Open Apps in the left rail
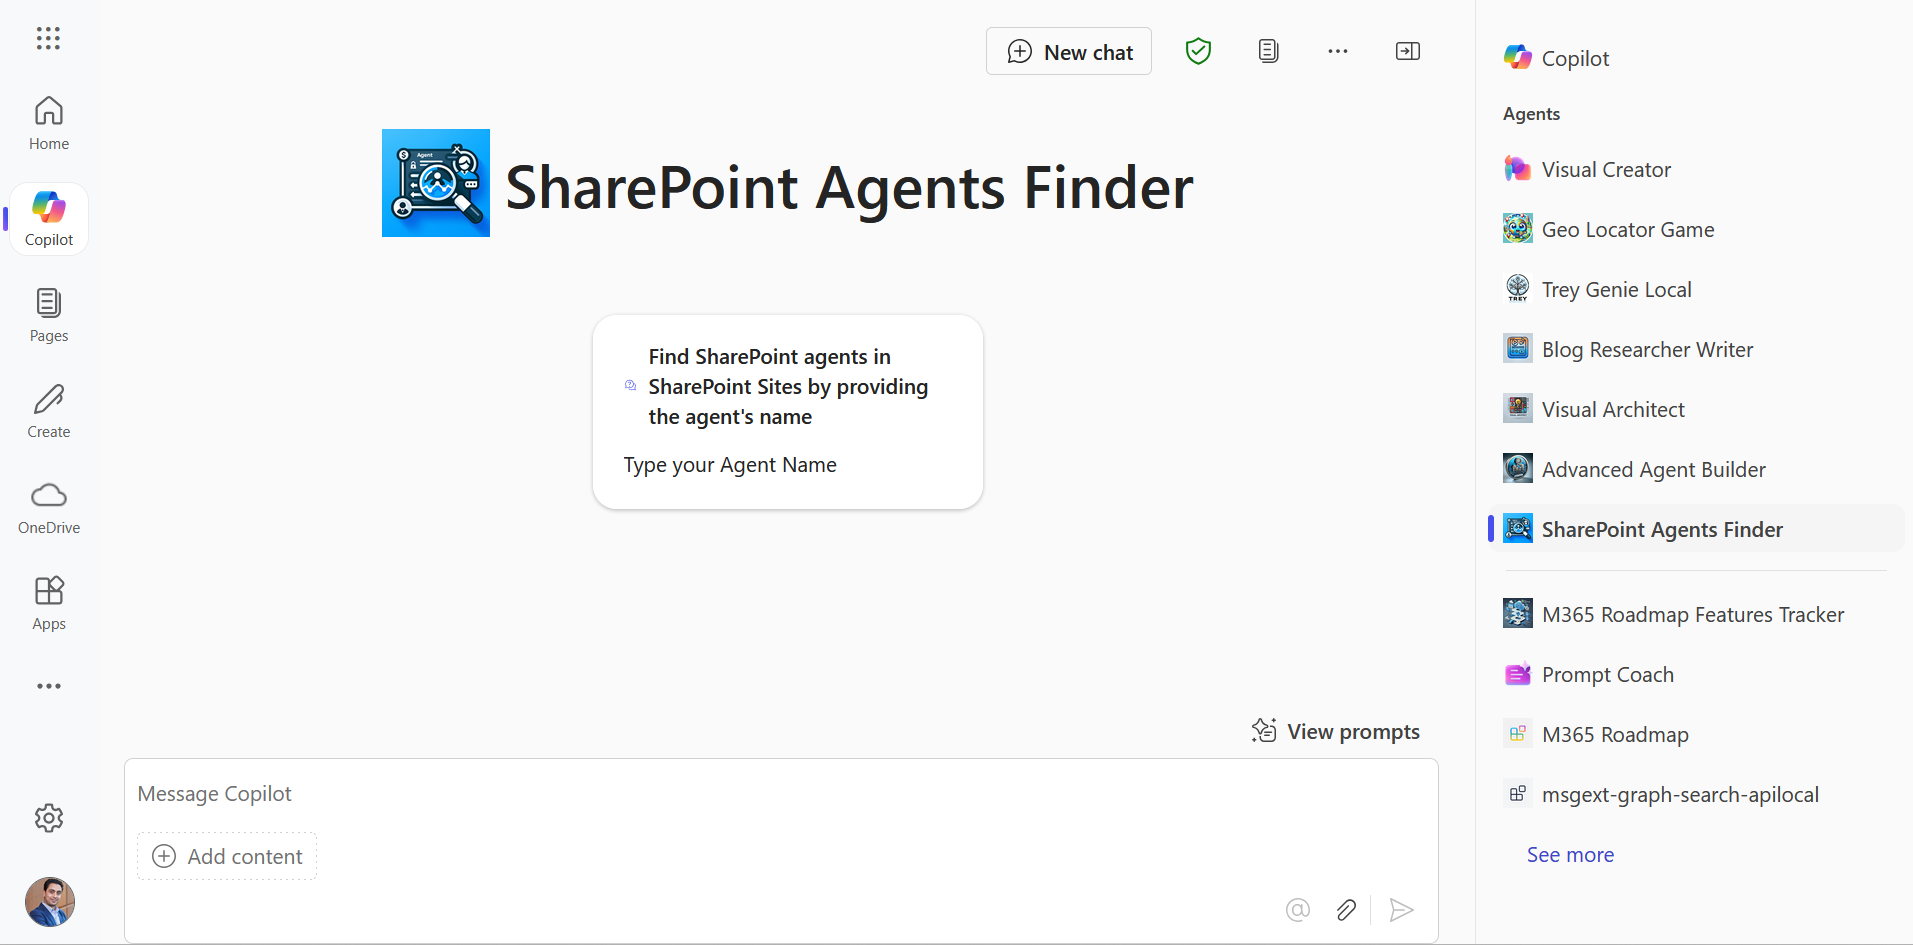 [x=49, y=603]
